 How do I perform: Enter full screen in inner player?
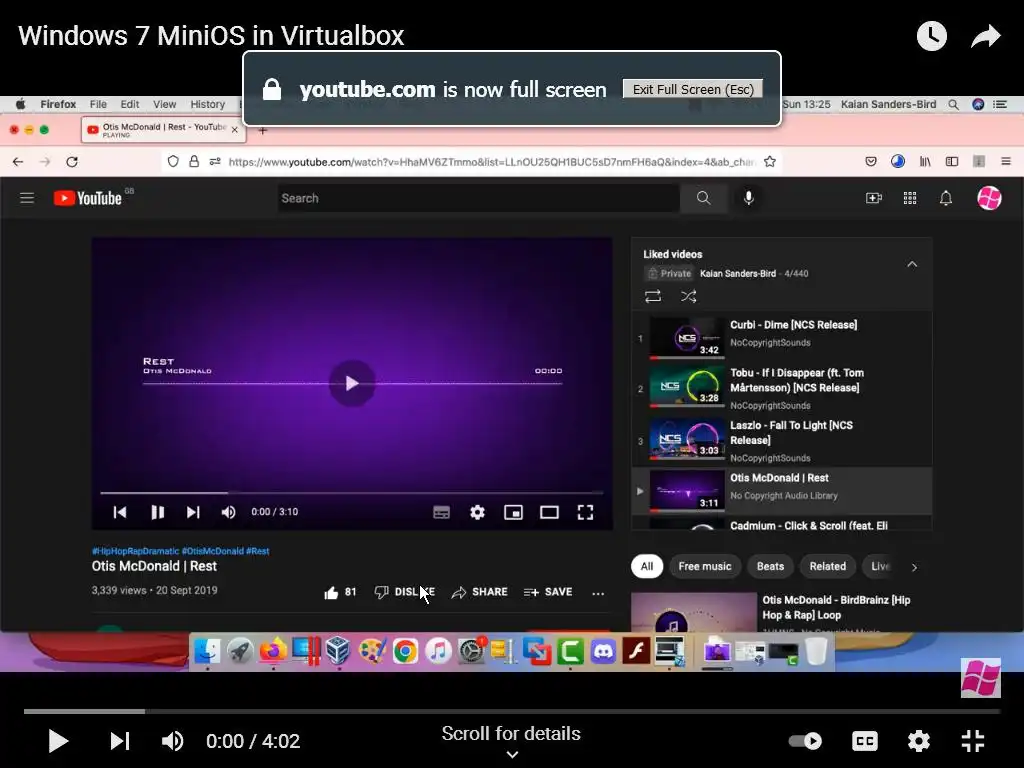pyautogui.click(x=585, y=513)
